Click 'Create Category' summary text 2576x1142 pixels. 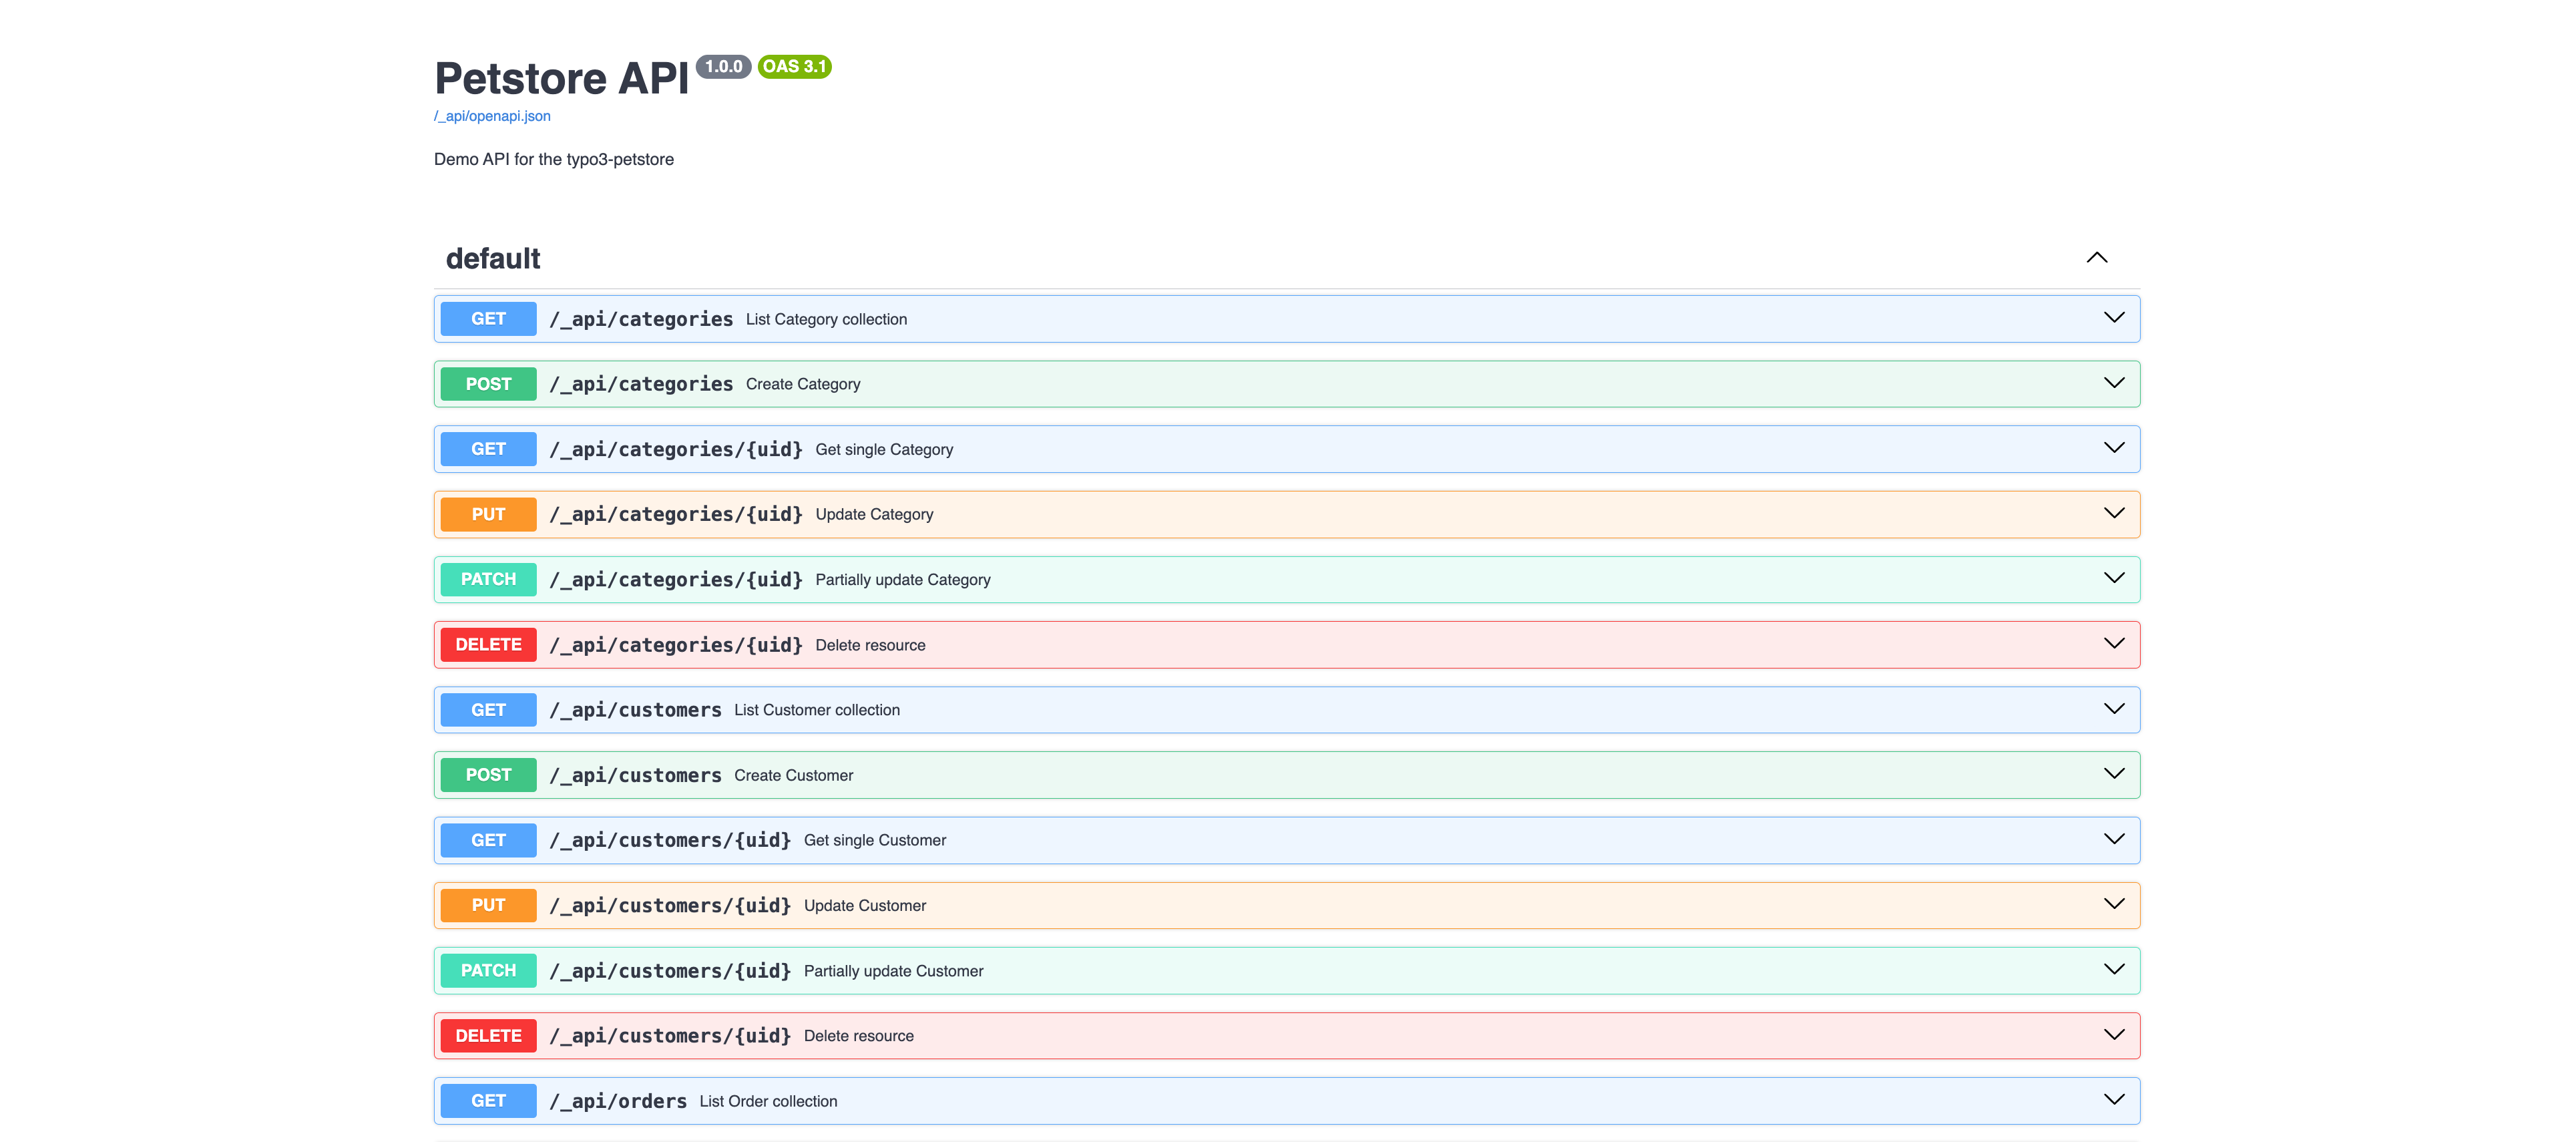[x=803, y=384]
